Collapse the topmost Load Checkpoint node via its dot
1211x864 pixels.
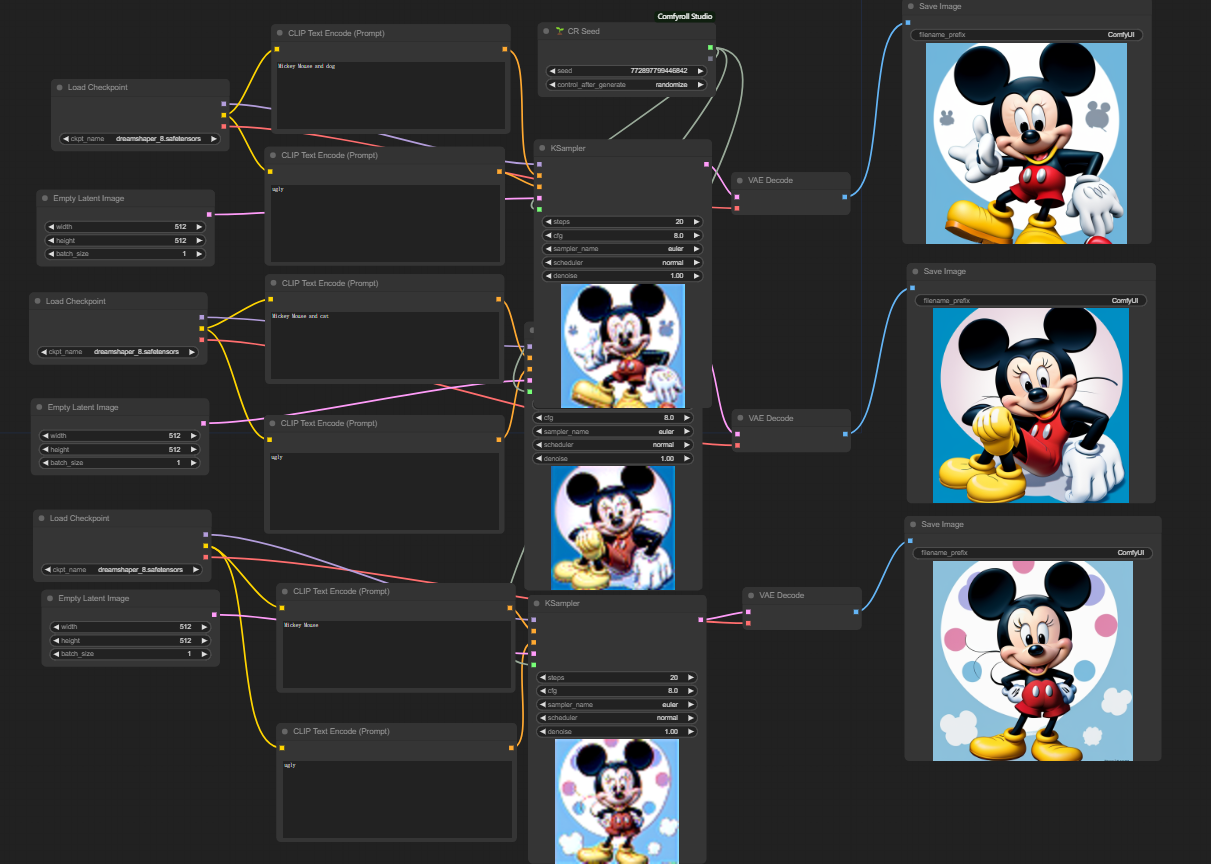pyautogui.click(x=60, y=87)
